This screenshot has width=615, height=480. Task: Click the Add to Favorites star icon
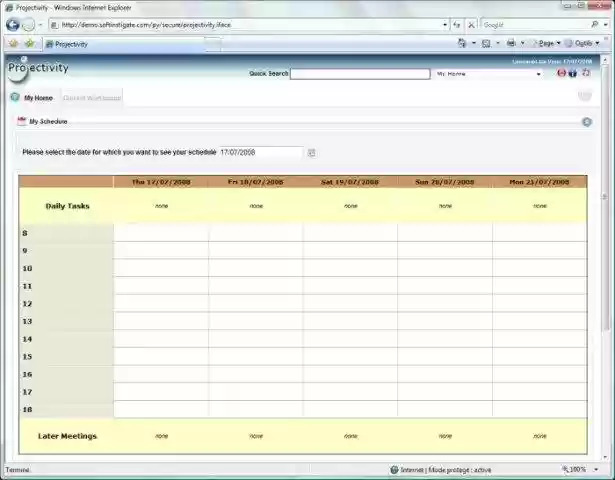pyautogui.click(x=30, y=44)
